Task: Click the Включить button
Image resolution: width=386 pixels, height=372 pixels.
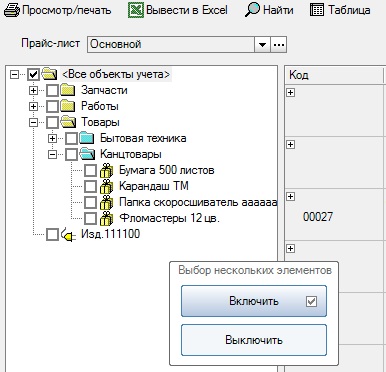Action: (x=254, y=301)
